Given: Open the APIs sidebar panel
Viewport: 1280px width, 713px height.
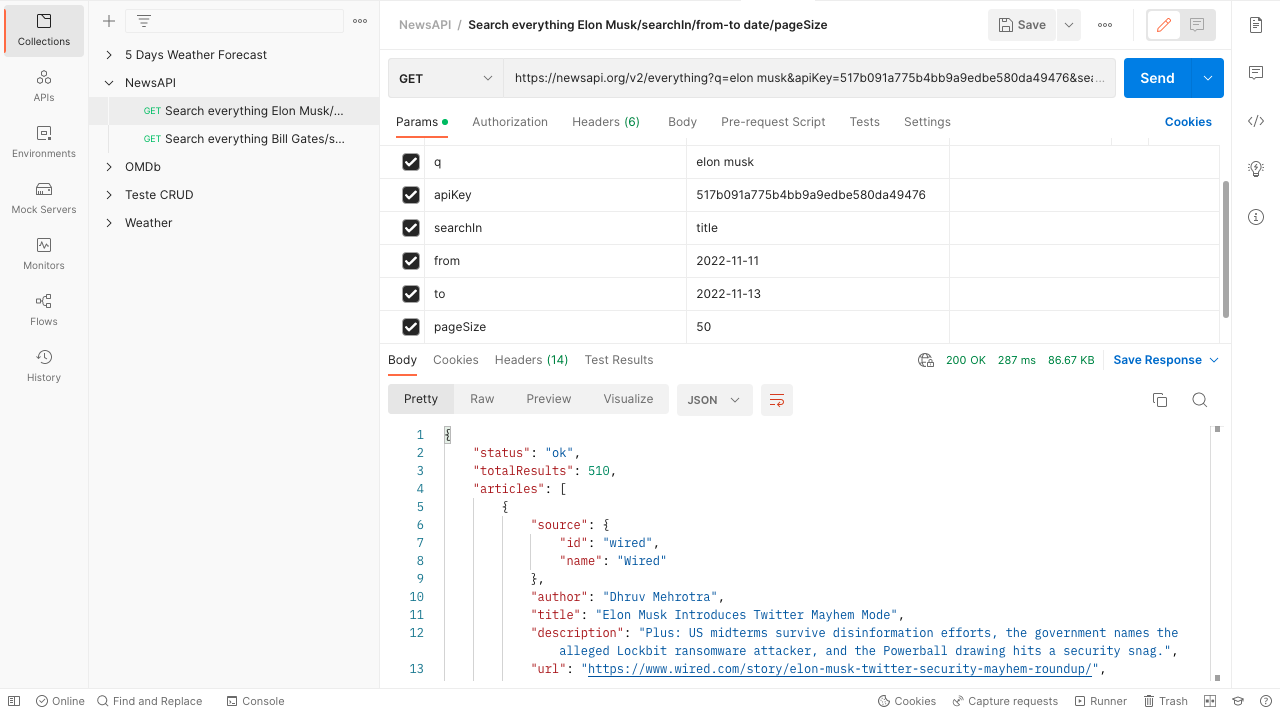Looking at the screenshot, I should pyautogui.click(x=44, y=86).
